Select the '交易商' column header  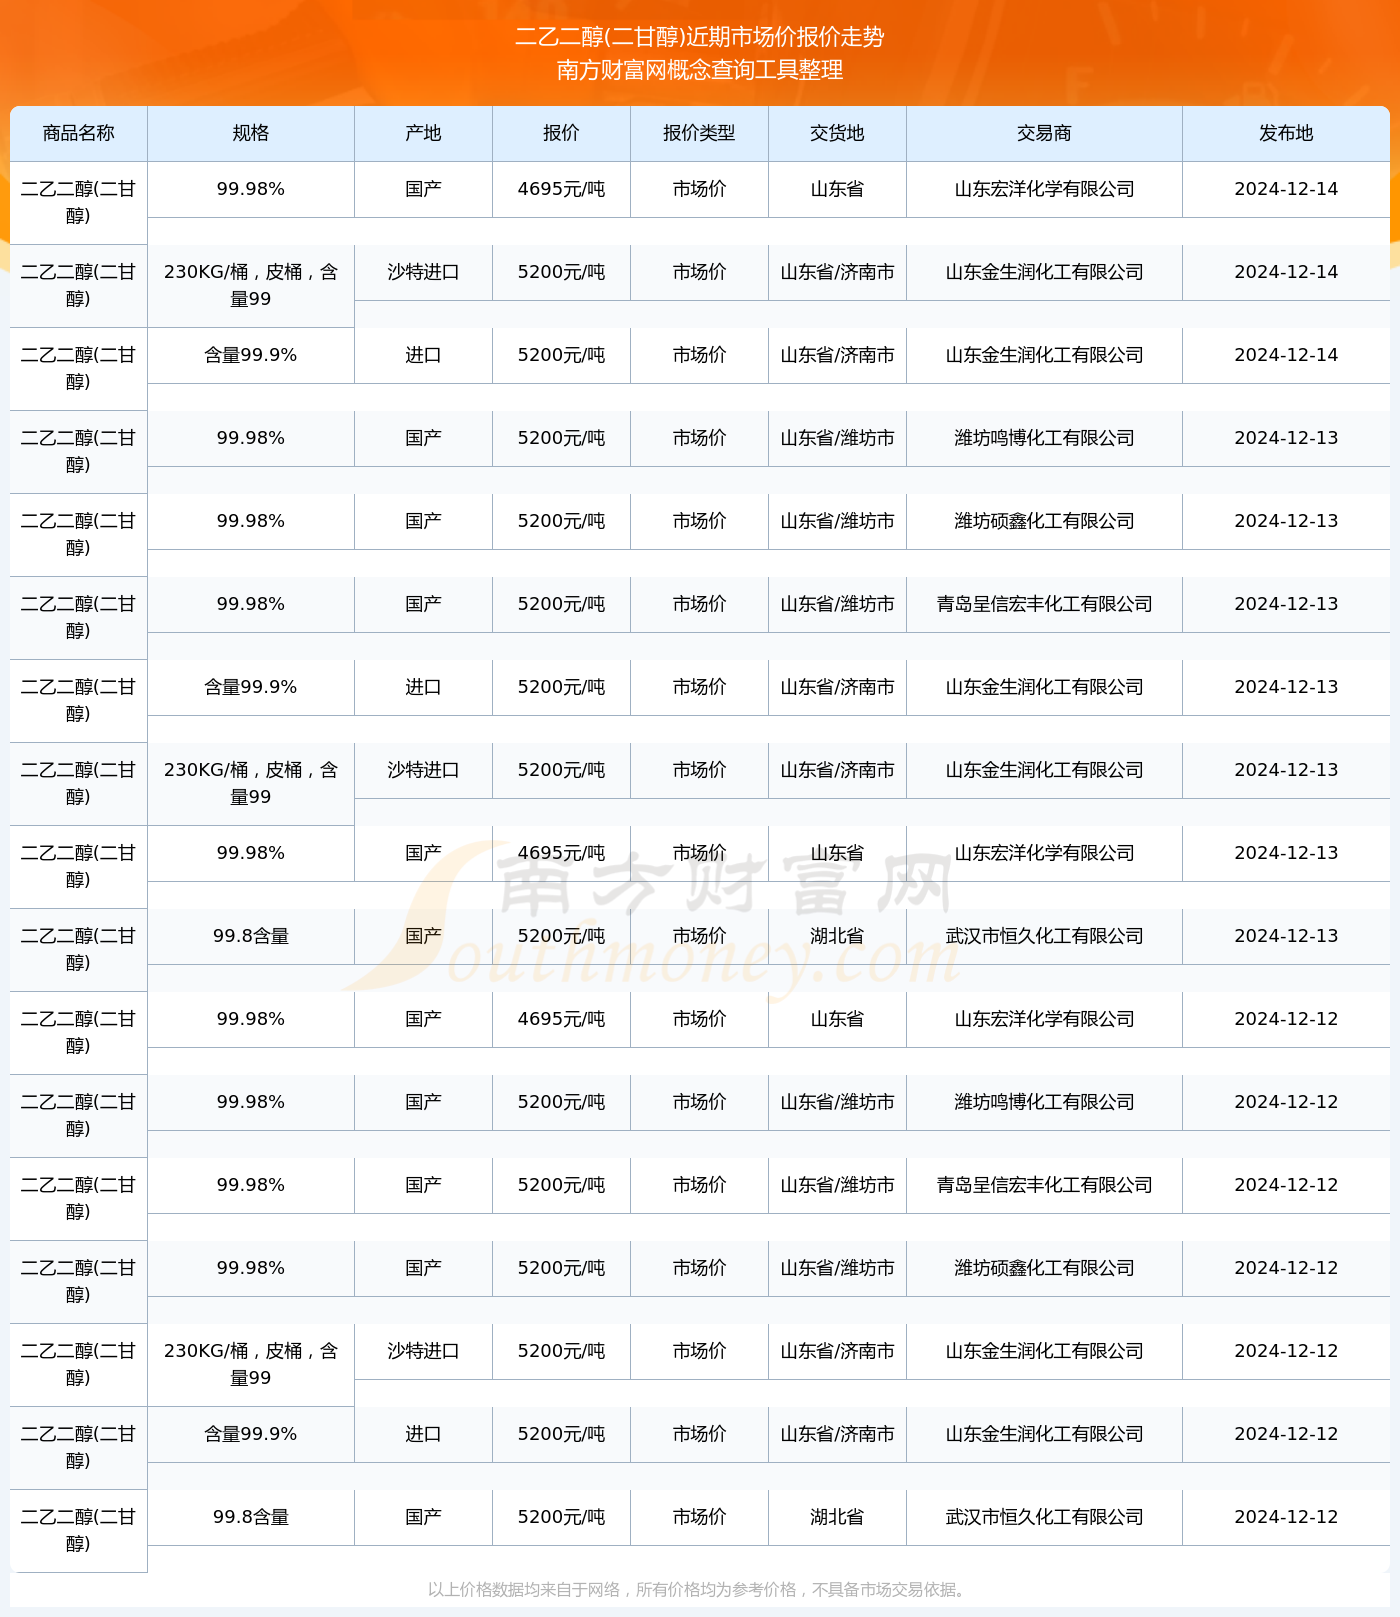click(1045, 133)
